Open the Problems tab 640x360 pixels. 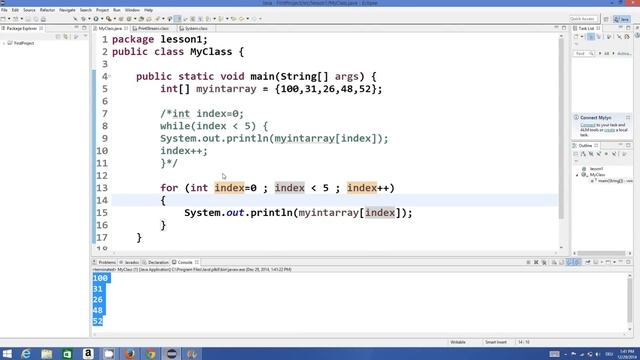coord(104,262)
